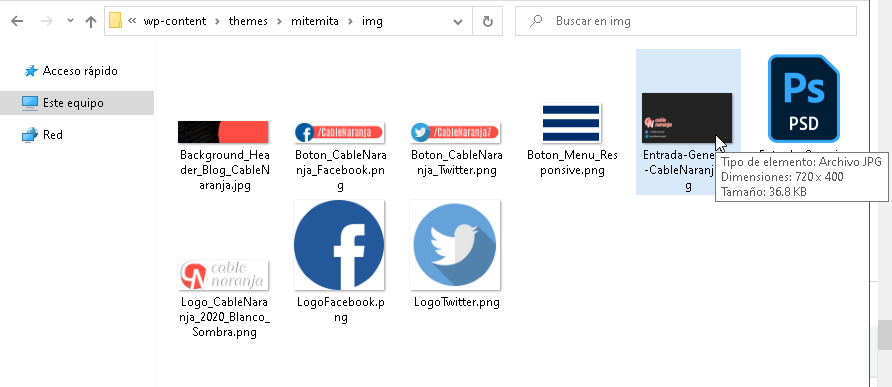Click the vertical scrollbar thumb
The width and height of the screenshot is (892, 387).
(x=885, y=335)
